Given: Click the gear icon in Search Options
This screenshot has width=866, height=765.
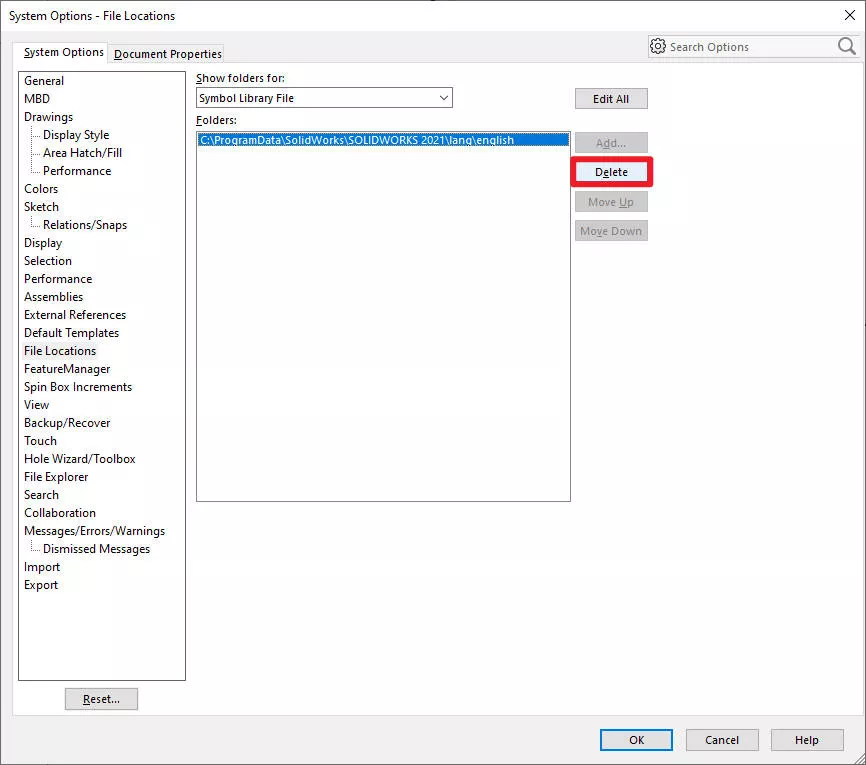Looking at the screenshot, I should pos(658,46).
